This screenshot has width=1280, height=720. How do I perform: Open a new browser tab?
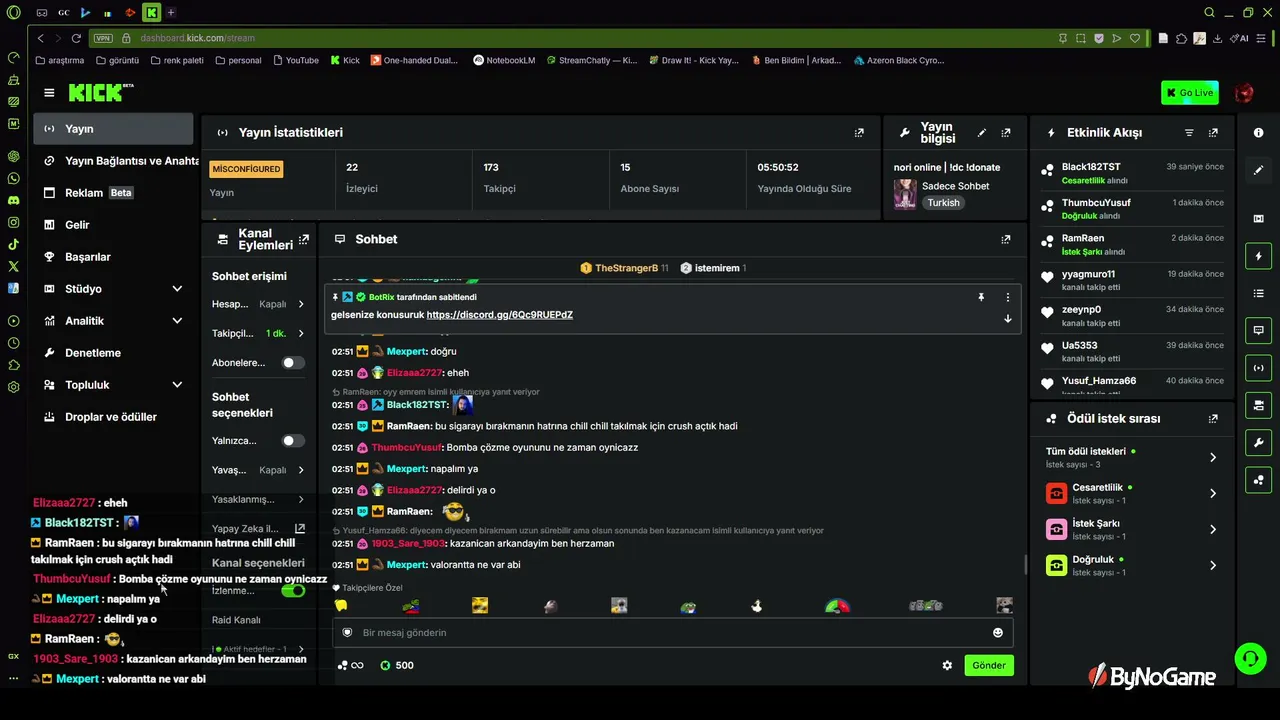[x=171, y=12]
